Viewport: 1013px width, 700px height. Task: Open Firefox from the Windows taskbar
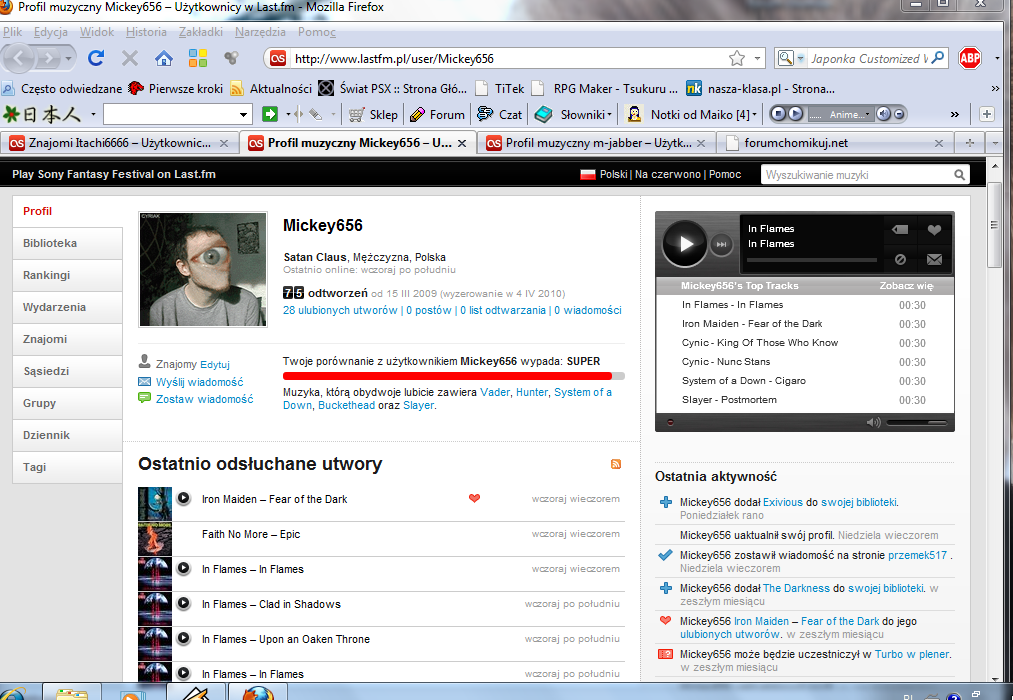tap(258, 694)
